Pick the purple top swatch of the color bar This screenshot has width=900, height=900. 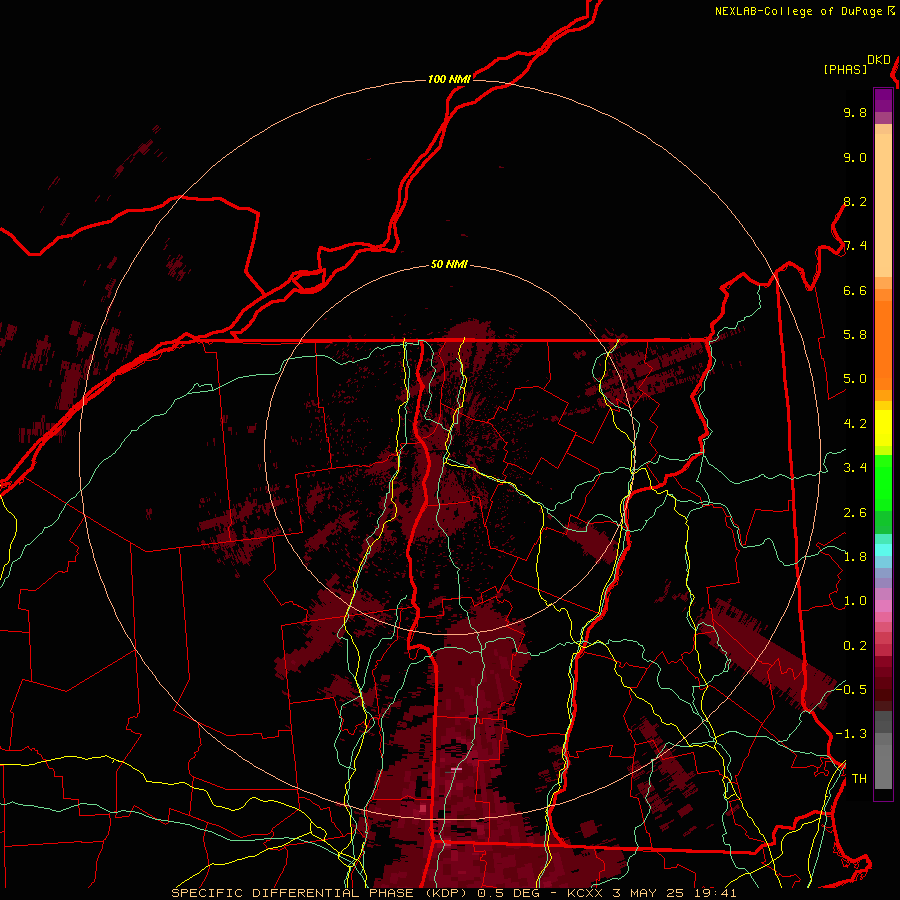tap(883, 101)
